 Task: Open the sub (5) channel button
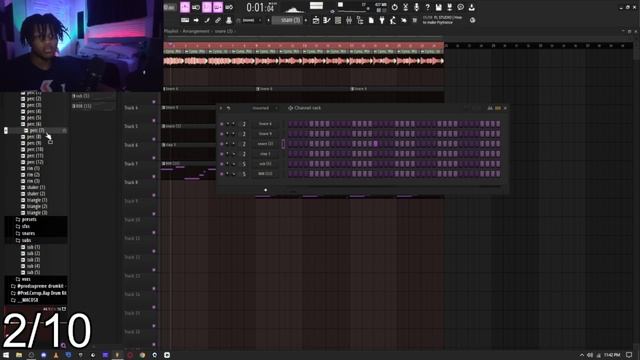pyautogui.click(x=265, y=164)
